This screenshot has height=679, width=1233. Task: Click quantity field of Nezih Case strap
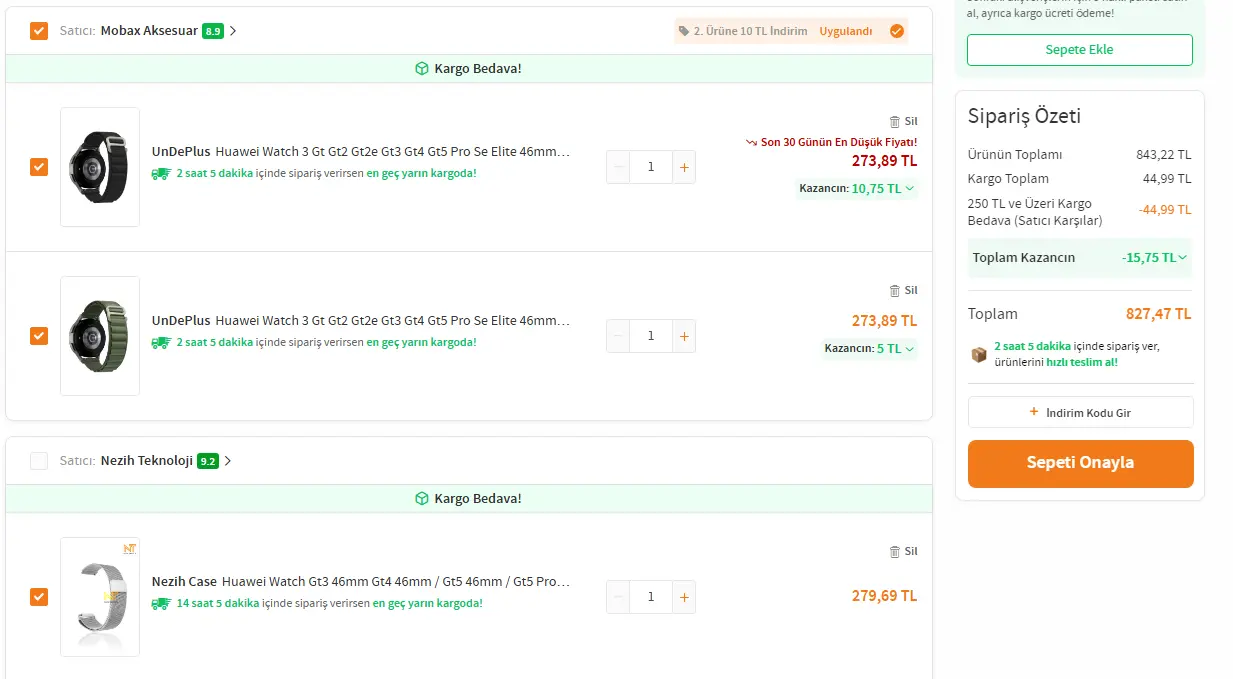(x=651, y=597)
